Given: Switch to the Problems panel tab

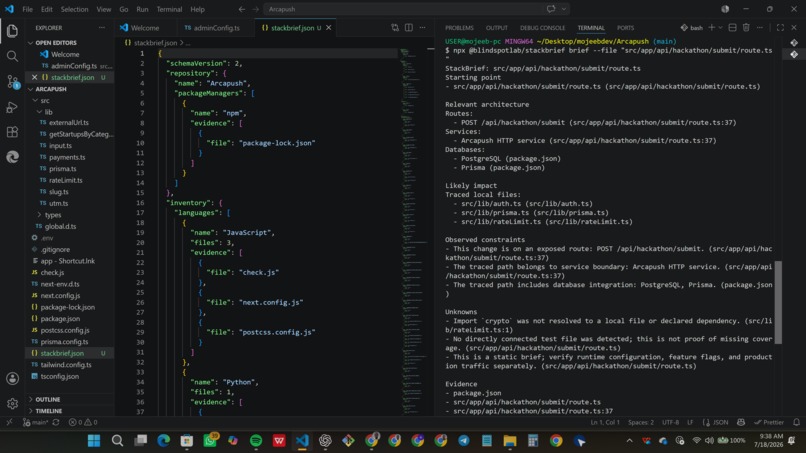Looking at the screenshot, I should (459, 28).
